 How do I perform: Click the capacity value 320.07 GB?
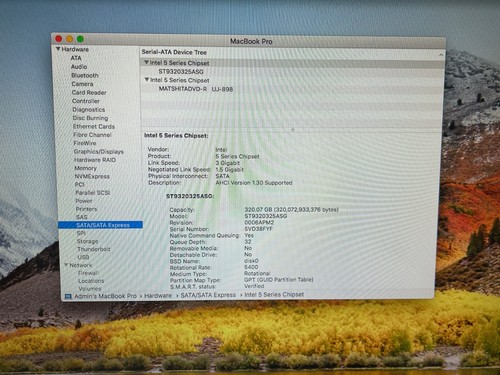tap(291, 210)
